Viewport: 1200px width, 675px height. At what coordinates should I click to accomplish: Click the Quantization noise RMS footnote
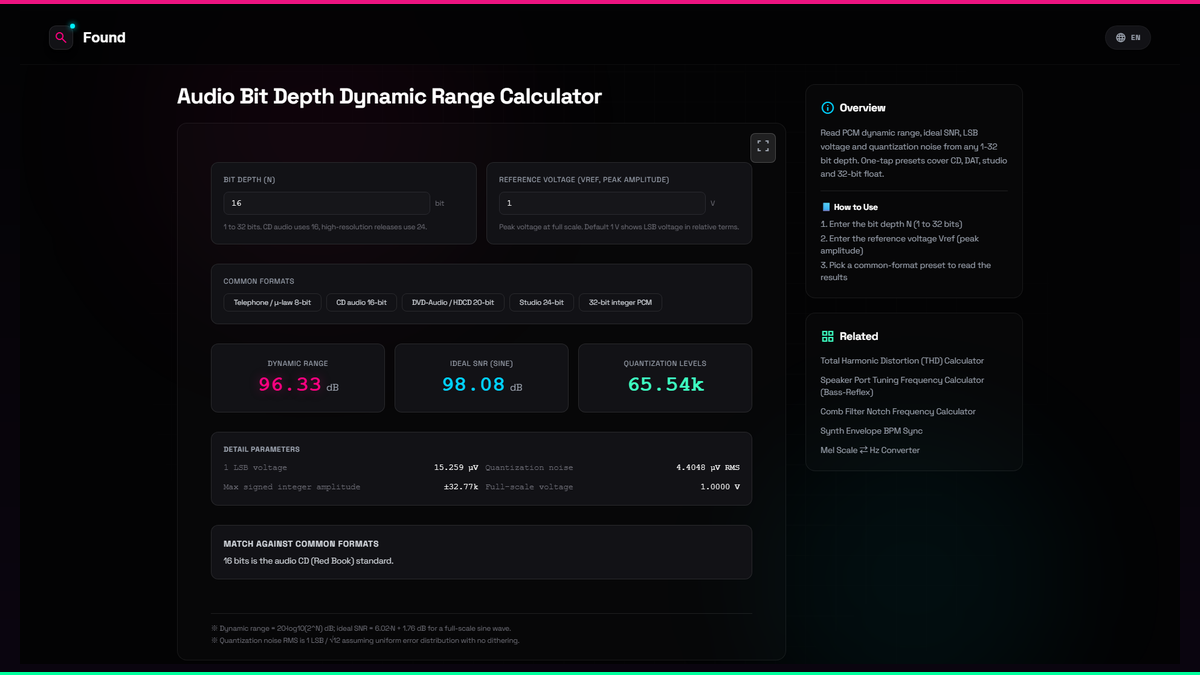(x=365, y=641)
